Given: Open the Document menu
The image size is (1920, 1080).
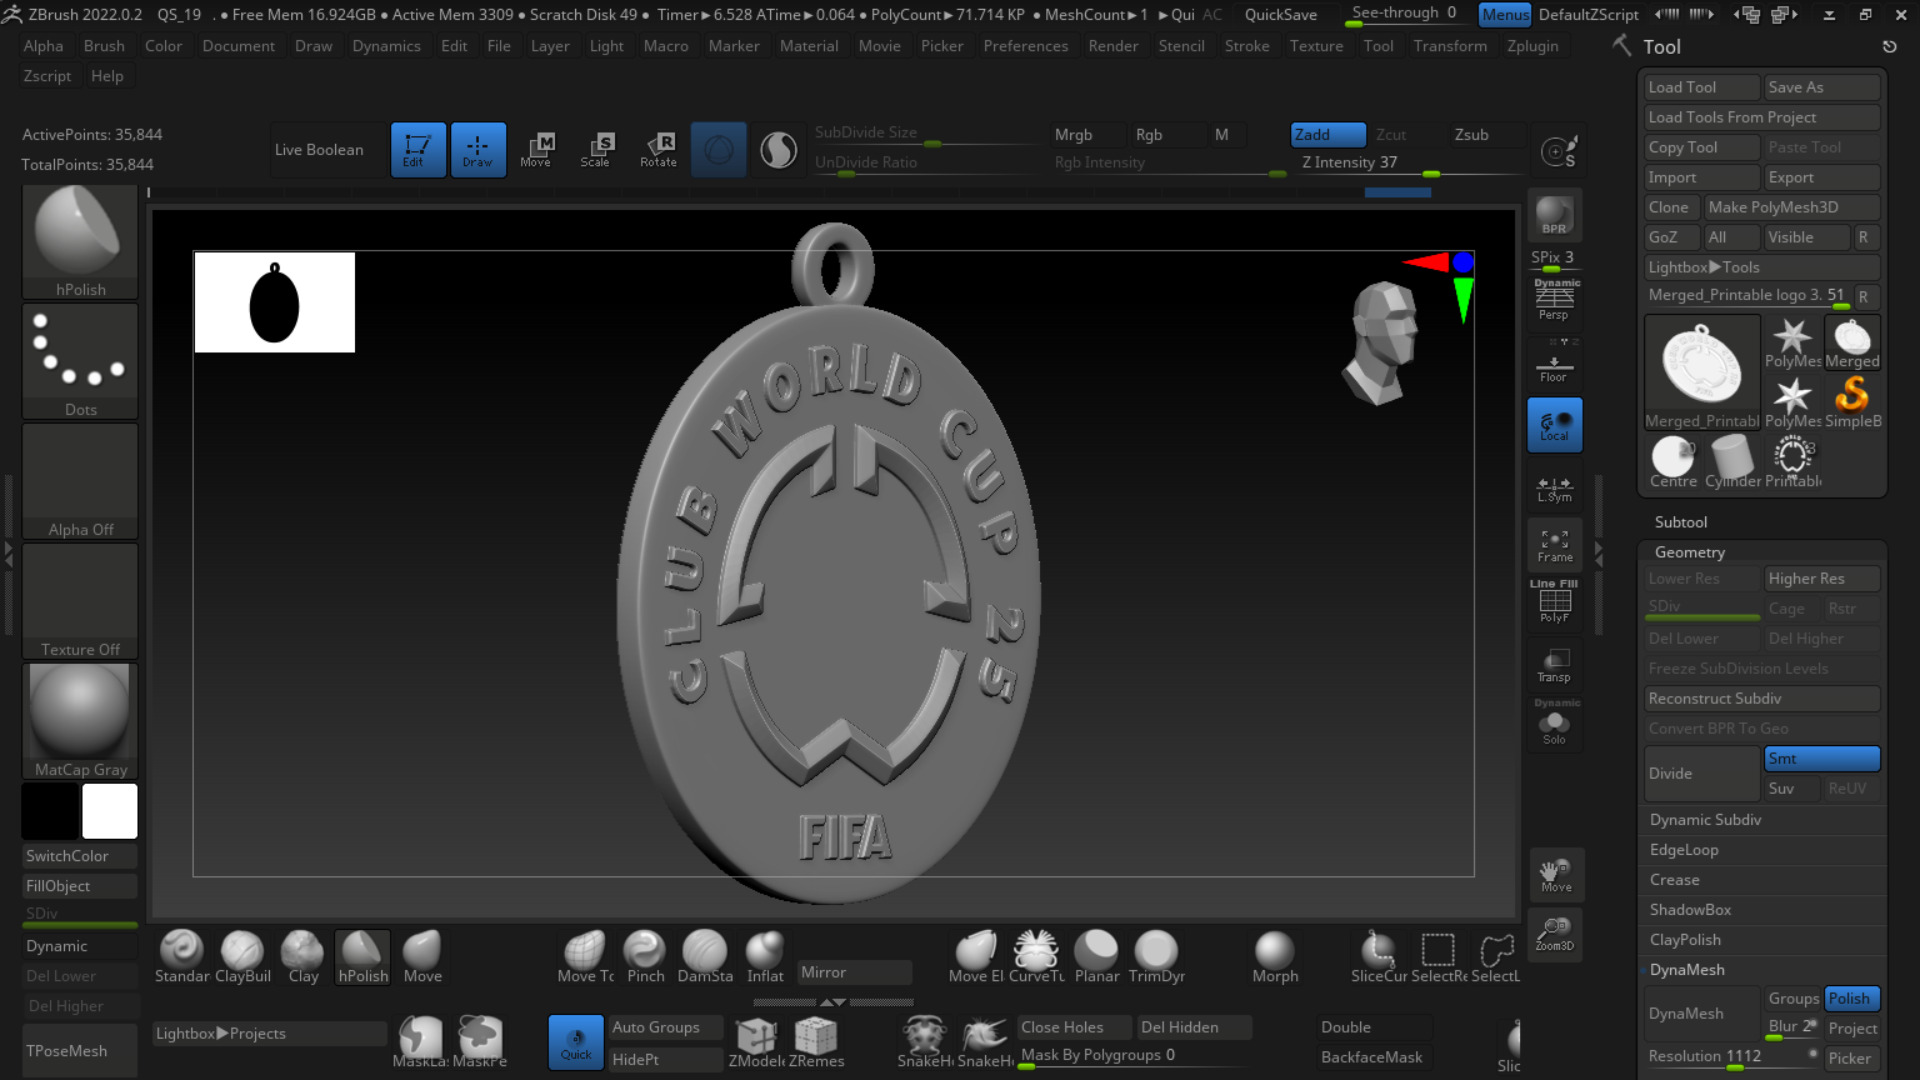Looking at the screenshot, I should [x=238, y=46].
